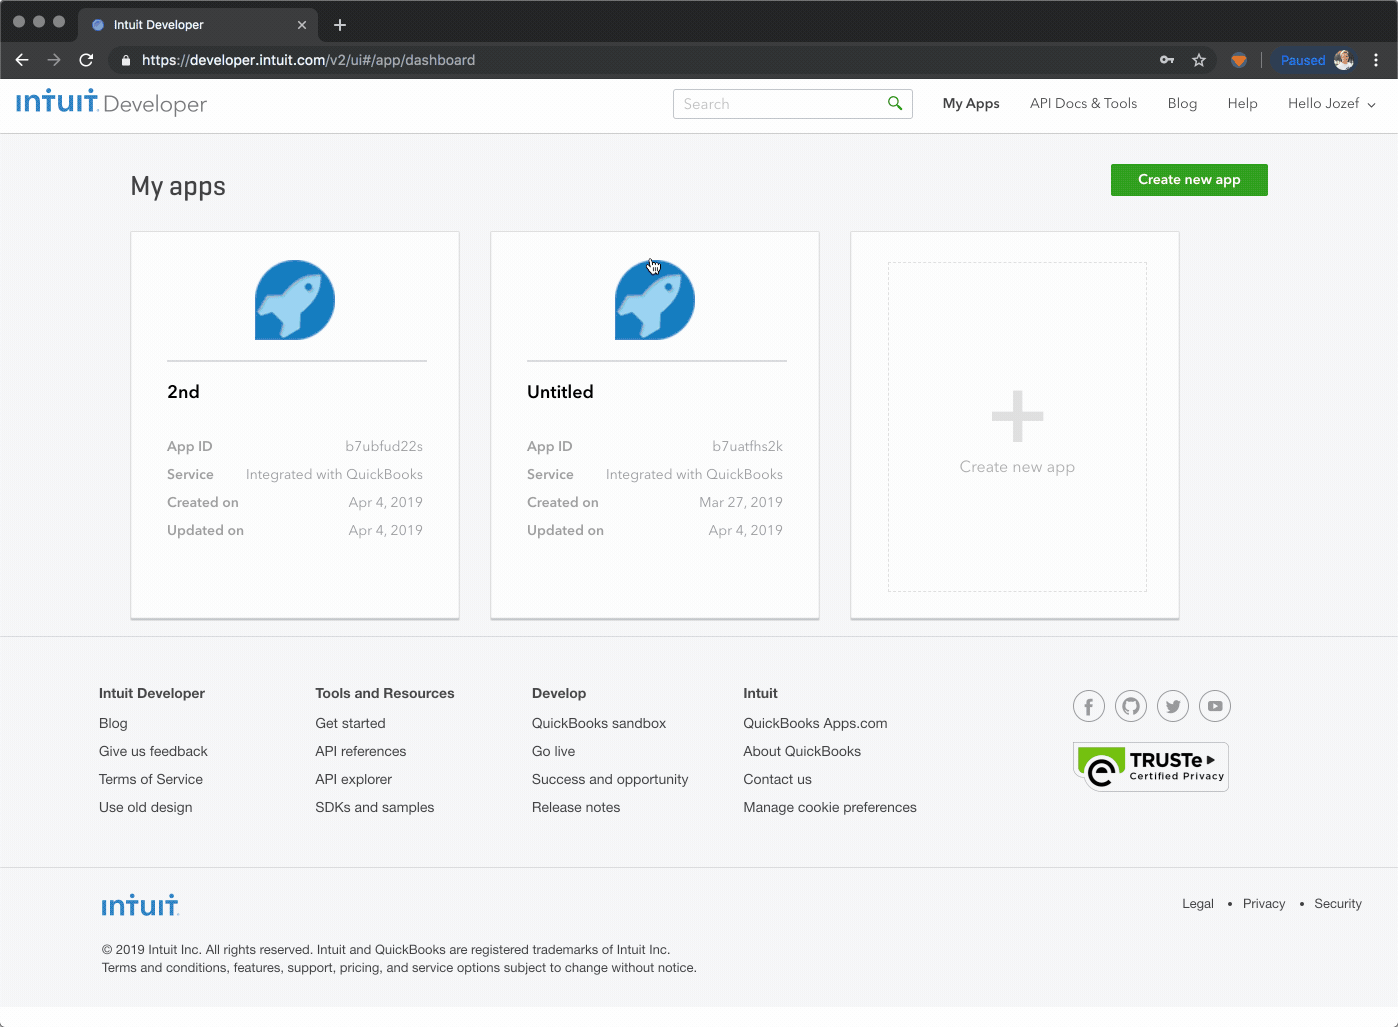Click the TRUSTe Certified Privacy badge
Image resolution: width=1398 pixels, height=1027 pixels.
pyautogui.click(x=1151, y=767)
